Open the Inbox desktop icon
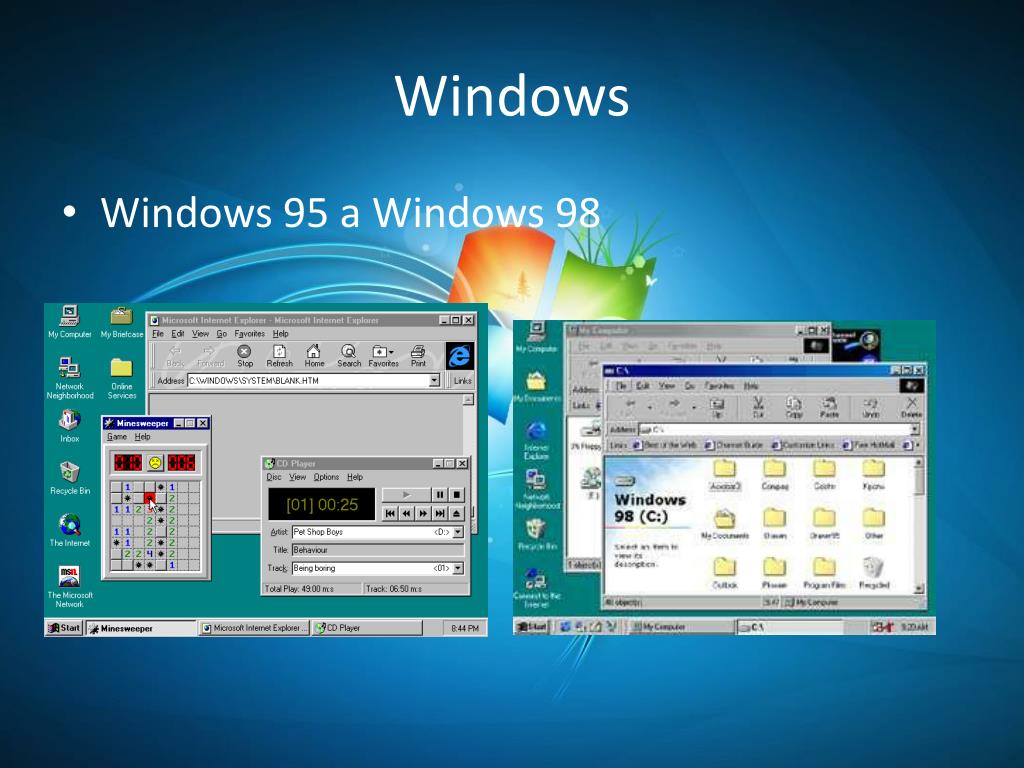This screenshot has width=1024, height=768. pyautogui.click(x=70, y=426)
